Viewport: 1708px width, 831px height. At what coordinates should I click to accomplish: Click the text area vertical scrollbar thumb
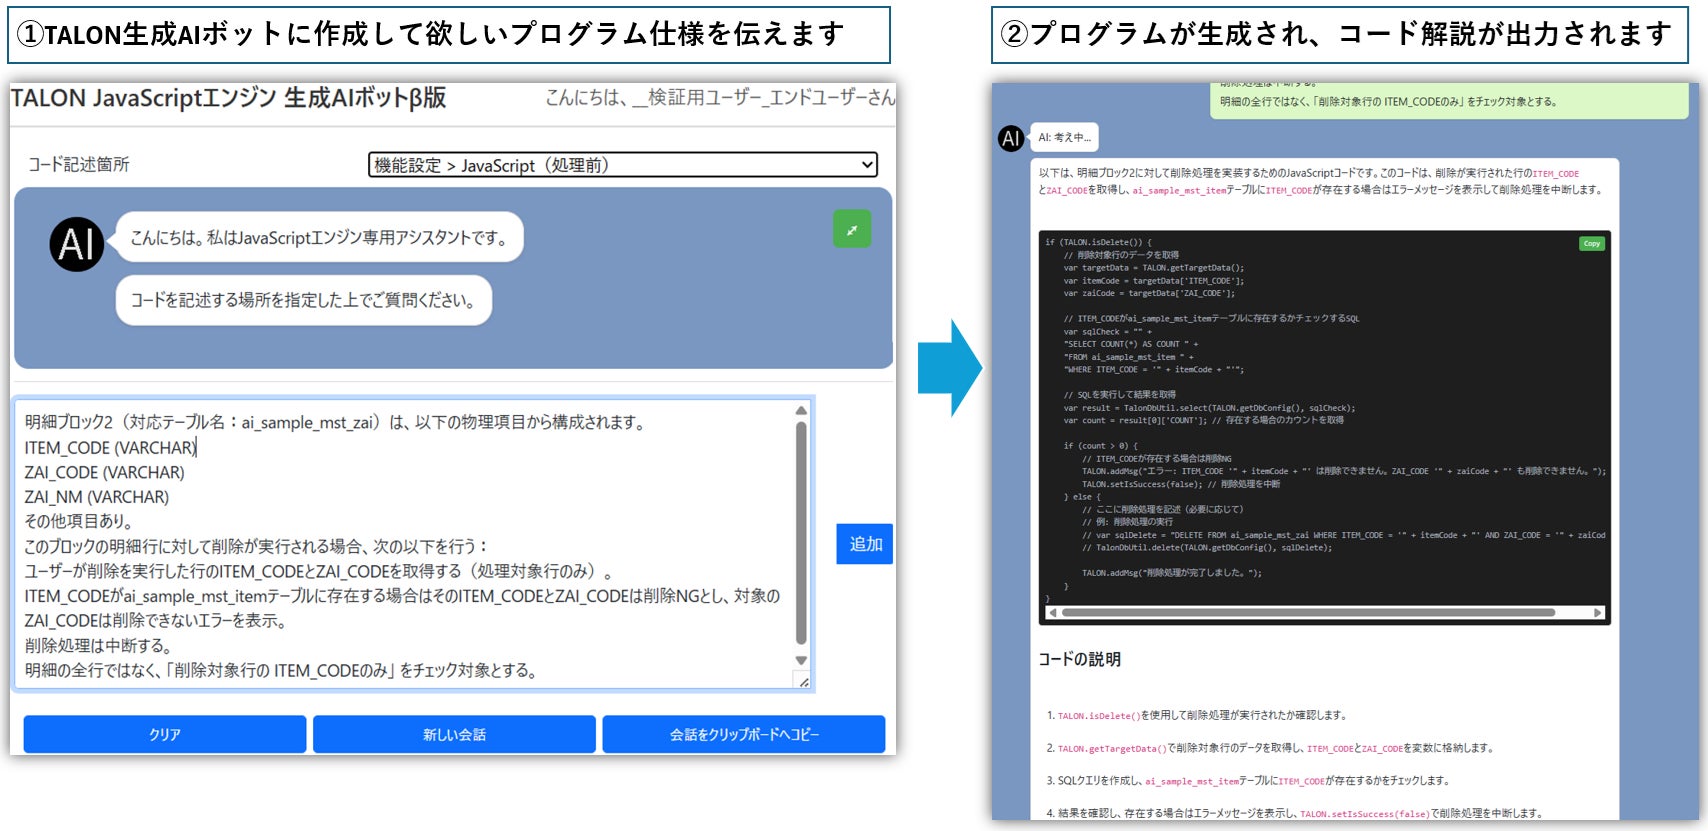pyautogui.click(x=801, y=534)
